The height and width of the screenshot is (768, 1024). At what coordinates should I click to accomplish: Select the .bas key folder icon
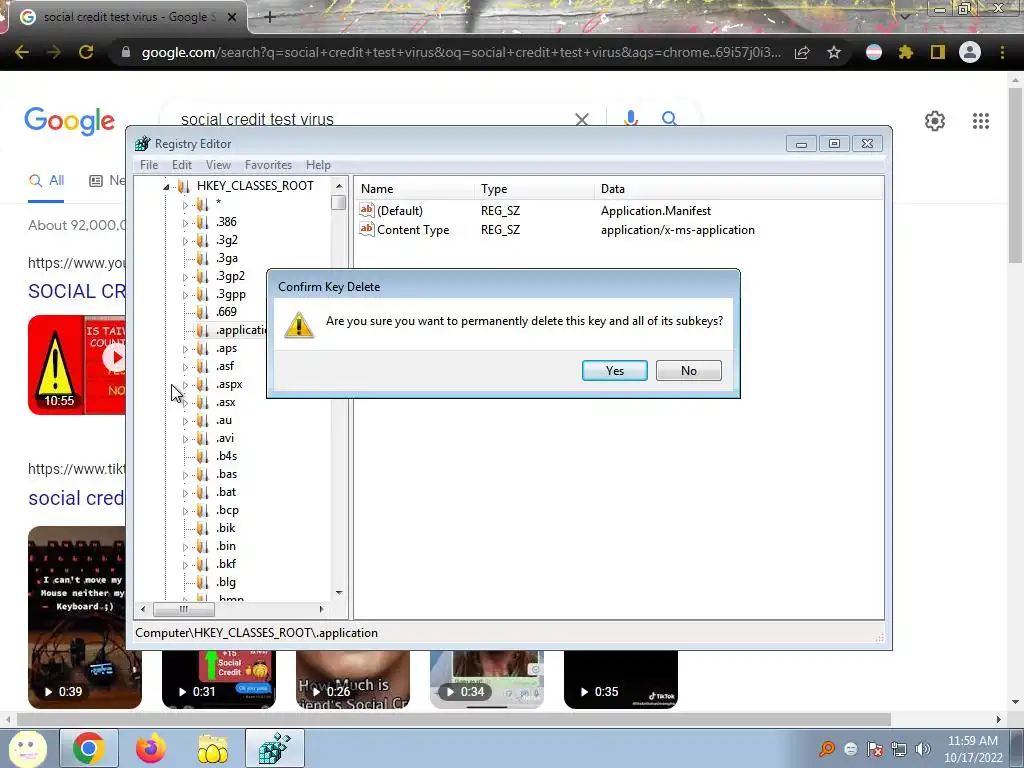point(202,474)
